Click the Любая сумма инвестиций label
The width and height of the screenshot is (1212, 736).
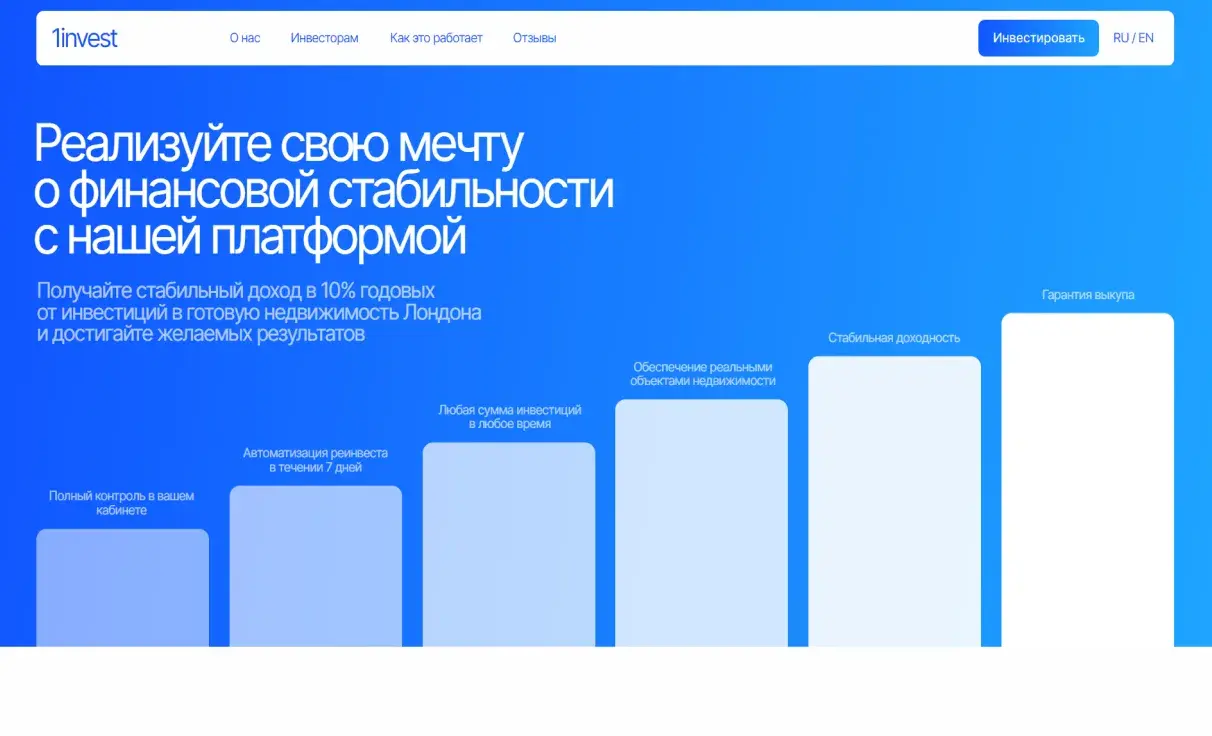pyautogui.click(x=508, y=415)
